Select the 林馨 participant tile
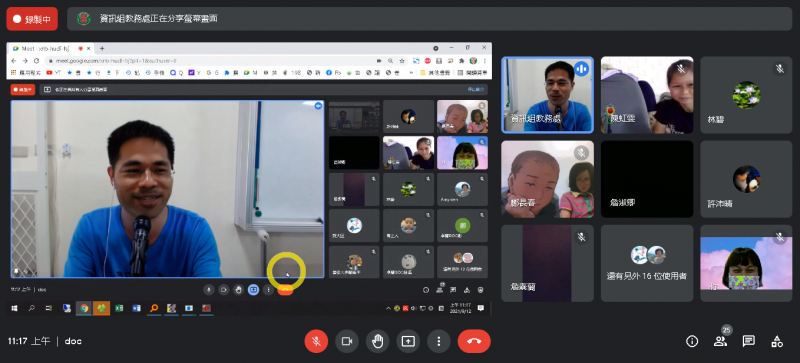Screen dimensions: 800x363 [x=746, y=95]
